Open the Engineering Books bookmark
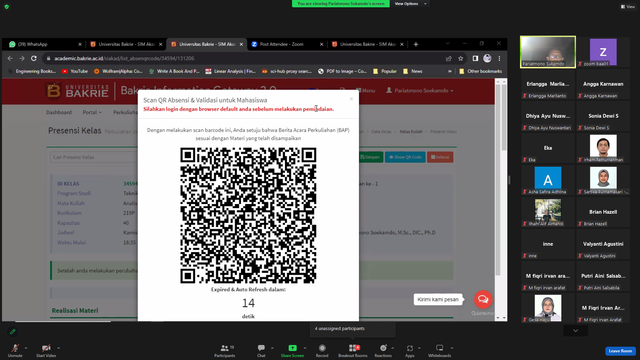 (32, 71)
